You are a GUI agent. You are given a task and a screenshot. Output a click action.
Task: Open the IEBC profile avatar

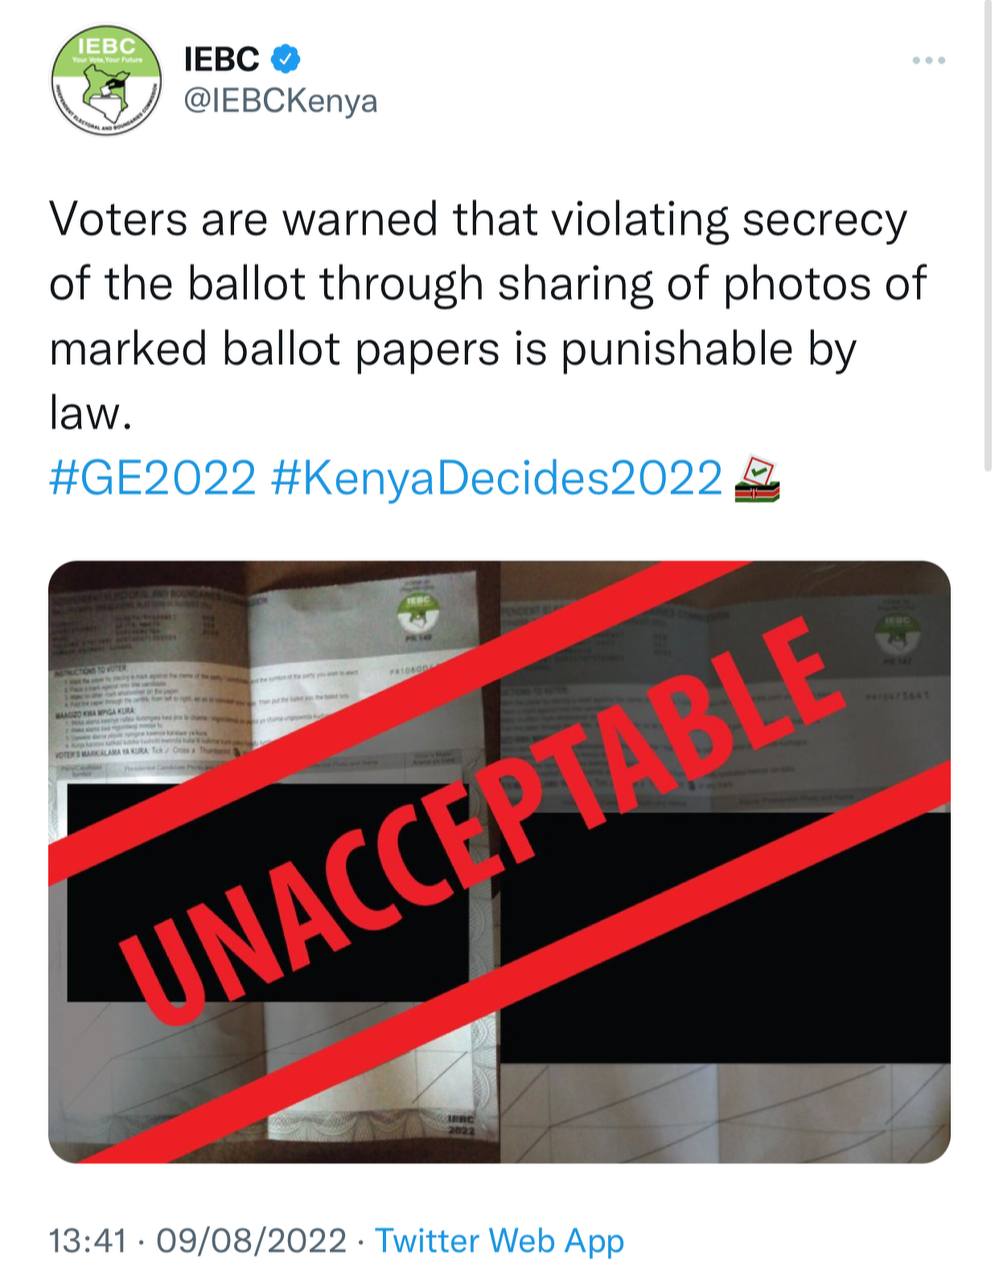(x=107, y=81)
